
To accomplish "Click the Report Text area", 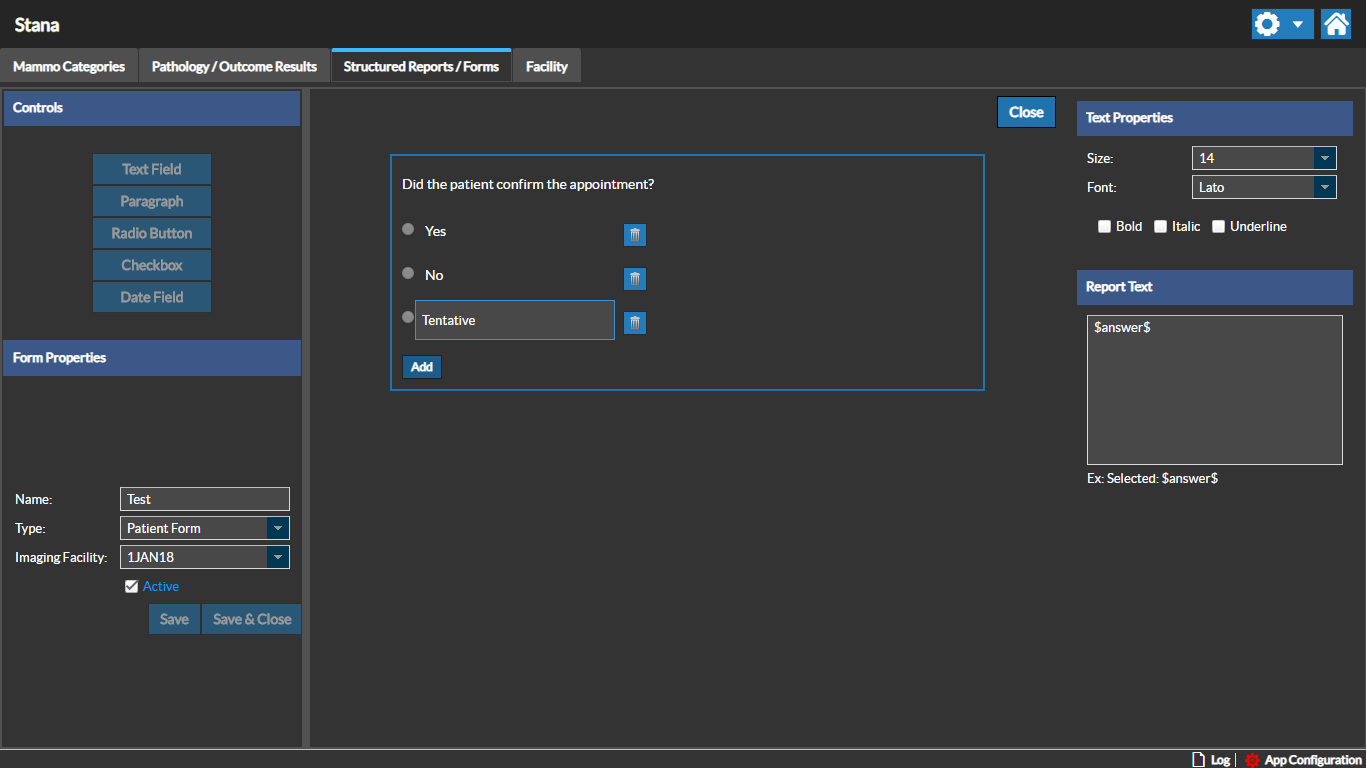I will (1214, 390).
